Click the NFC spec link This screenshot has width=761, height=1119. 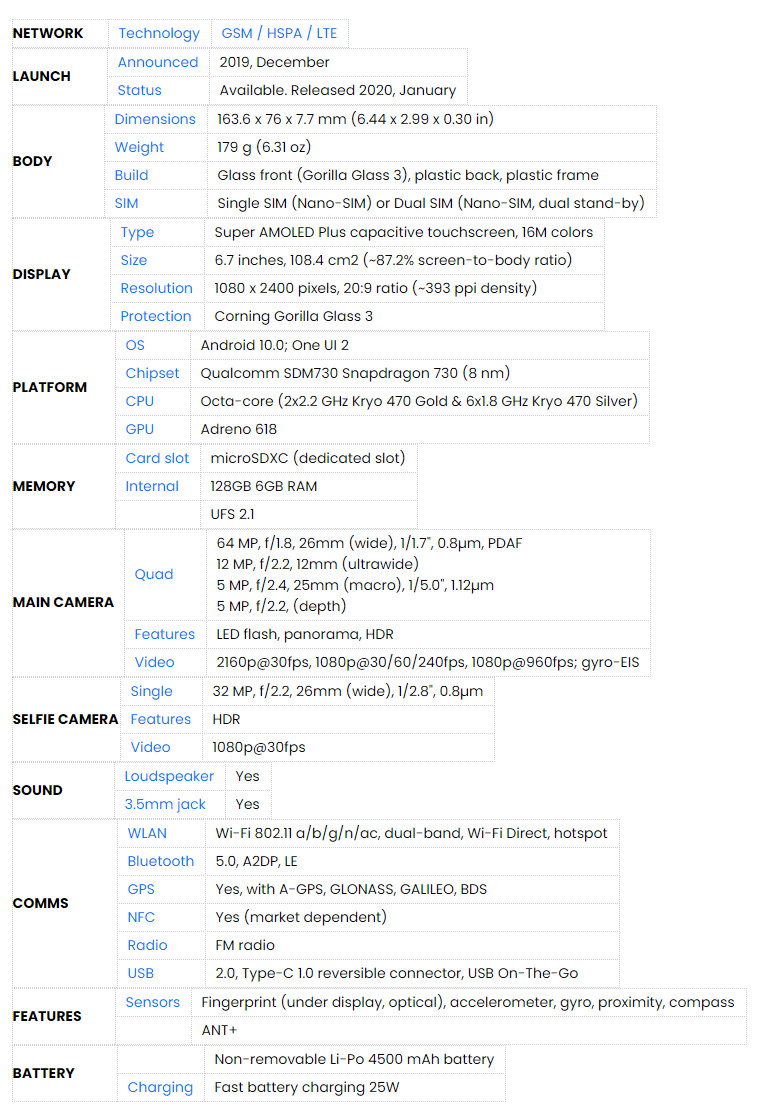tap(141, 917)
